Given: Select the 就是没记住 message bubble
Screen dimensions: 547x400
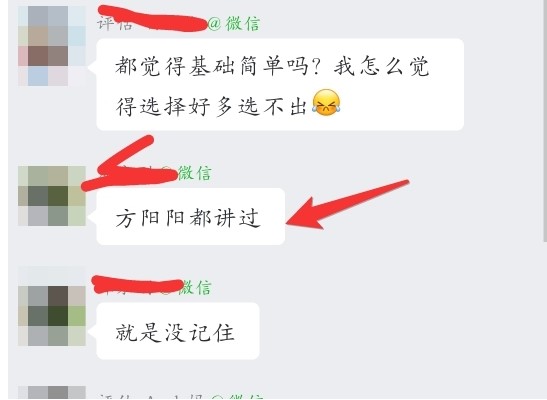Looking at the screenshot, I should tap(178, 331).
